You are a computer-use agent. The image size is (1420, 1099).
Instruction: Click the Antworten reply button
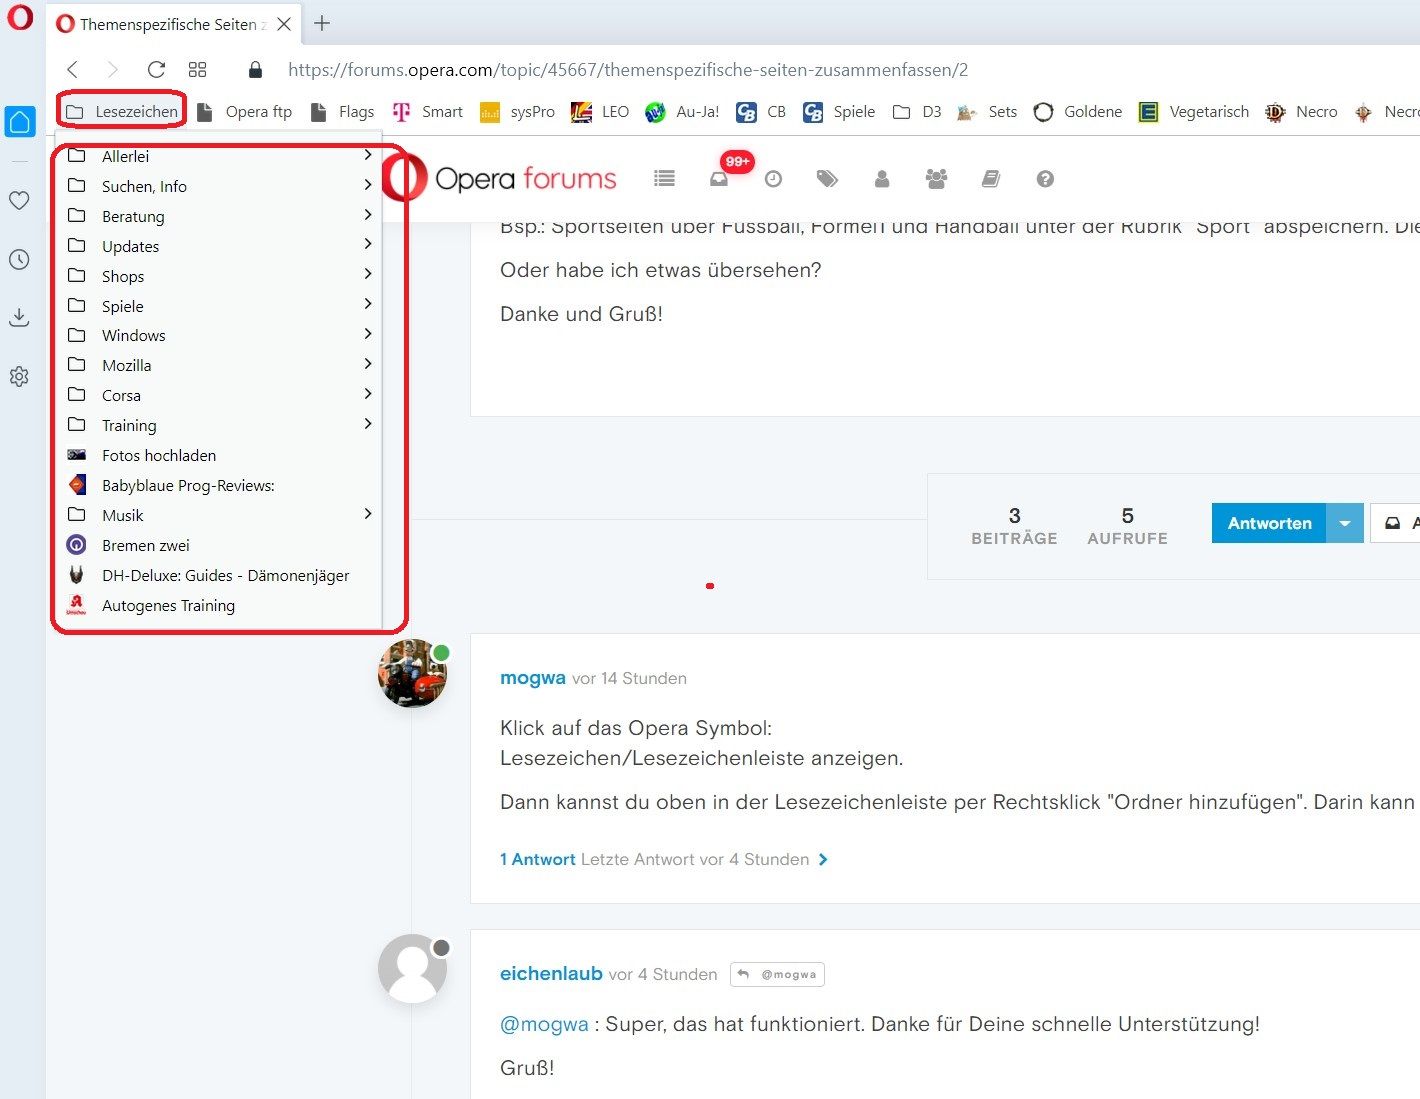pyautogui.click(x=1269, y=523)
